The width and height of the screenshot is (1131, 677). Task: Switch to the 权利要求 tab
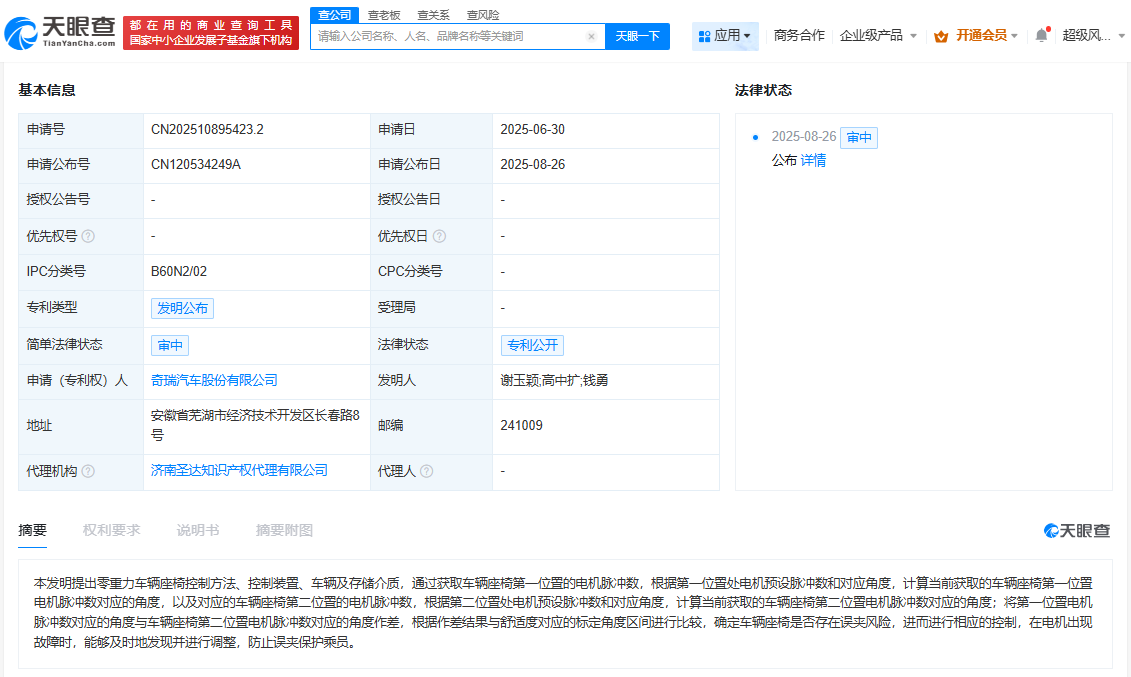[x=111, y=531]
